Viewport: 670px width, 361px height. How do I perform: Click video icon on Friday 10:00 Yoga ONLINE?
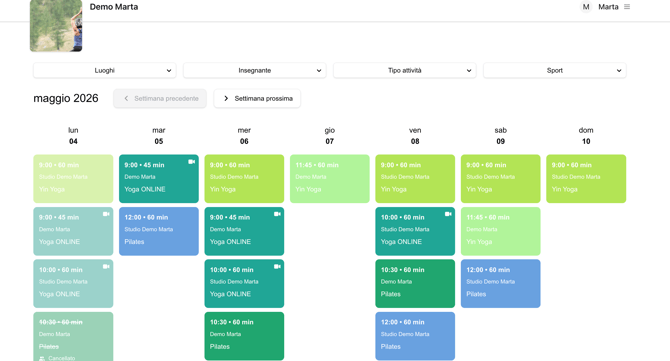click(448, 214)
